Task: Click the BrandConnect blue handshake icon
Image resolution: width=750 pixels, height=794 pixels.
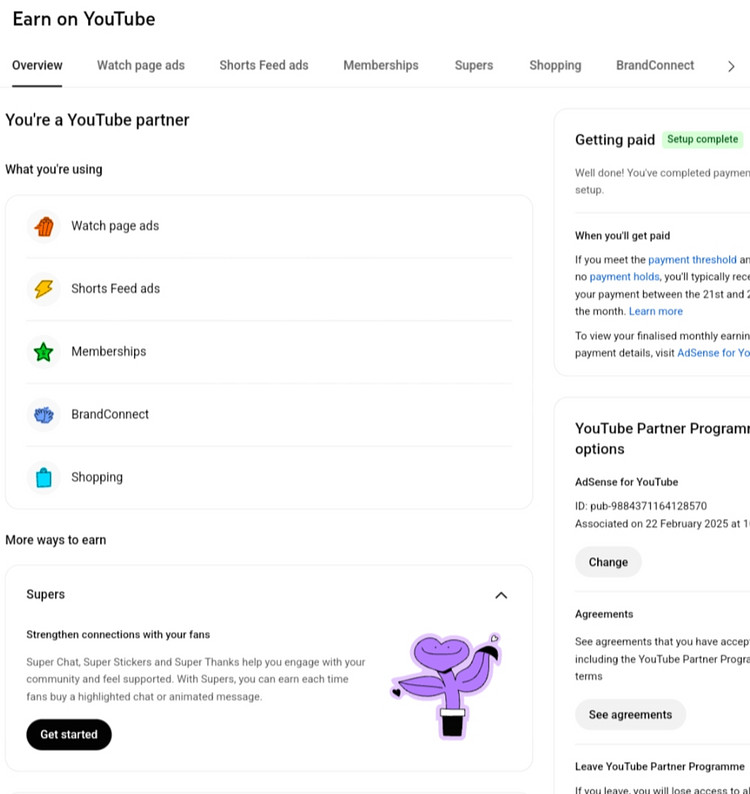Action: click(x=43, y=415)
